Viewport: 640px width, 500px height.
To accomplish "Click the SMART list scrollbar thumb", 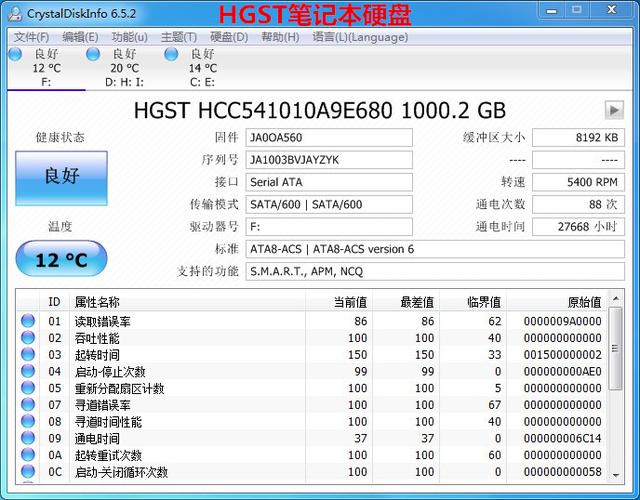I will tap(616, 349).
